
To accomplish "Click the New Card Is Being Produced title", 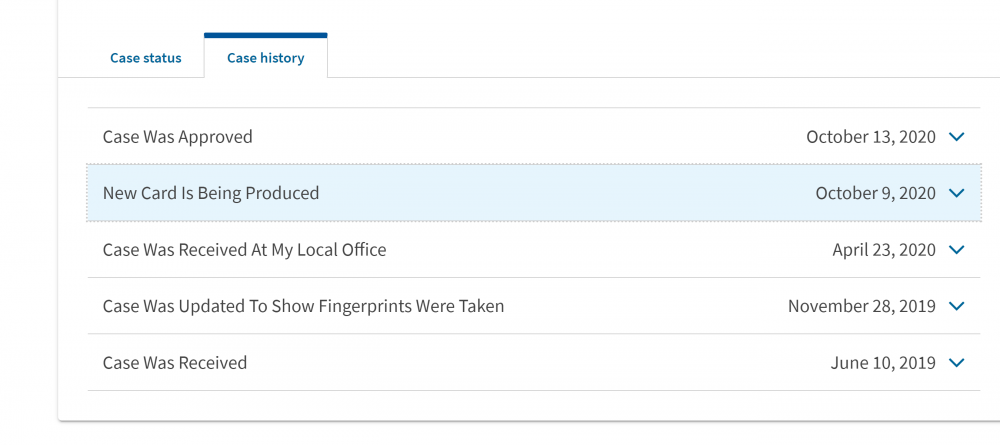I will coord(210,193).
